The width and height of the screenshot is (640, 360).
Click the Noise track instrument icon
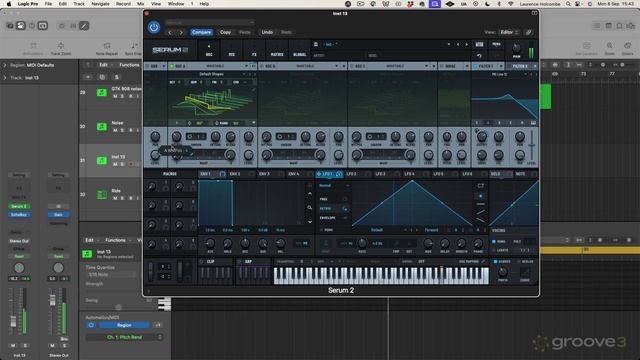pyautogui.click(x=102, y=127)
